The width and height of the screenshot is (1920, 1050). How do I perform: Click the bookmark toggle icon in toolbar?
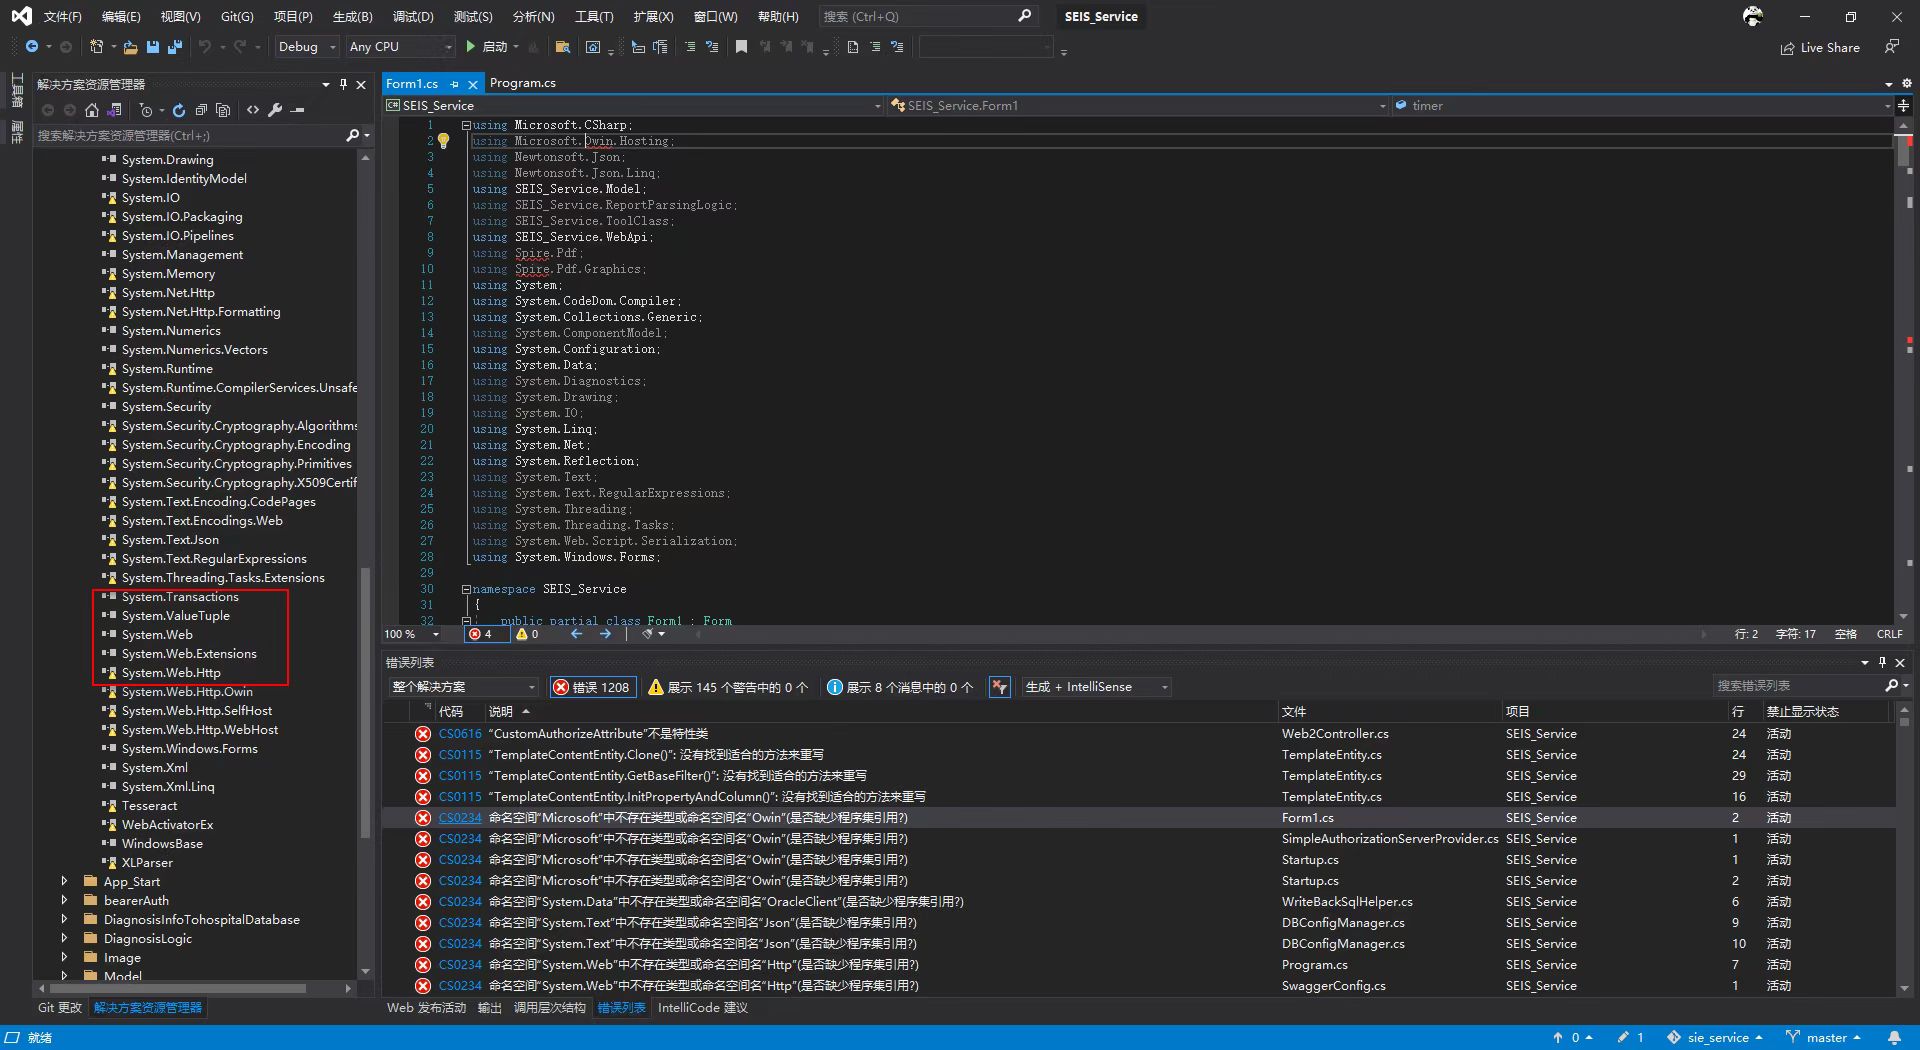pos(741,47)
